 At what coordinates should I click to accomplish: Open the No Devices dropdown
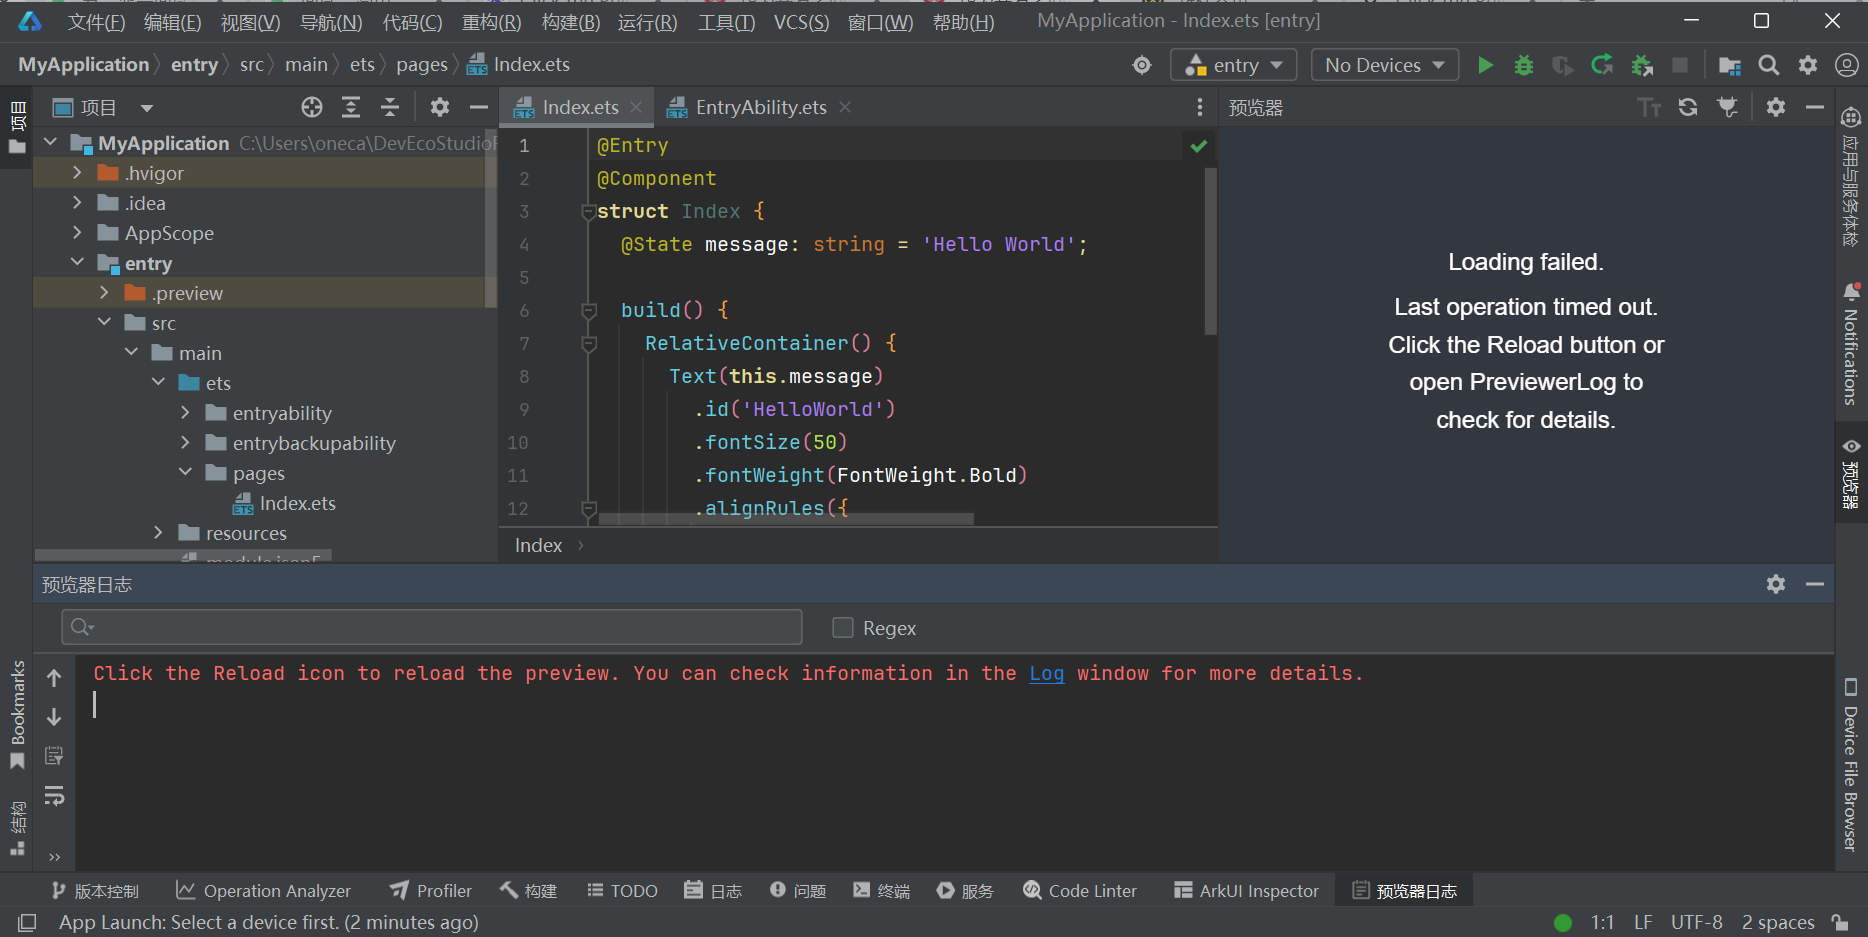coord(1385,65)
